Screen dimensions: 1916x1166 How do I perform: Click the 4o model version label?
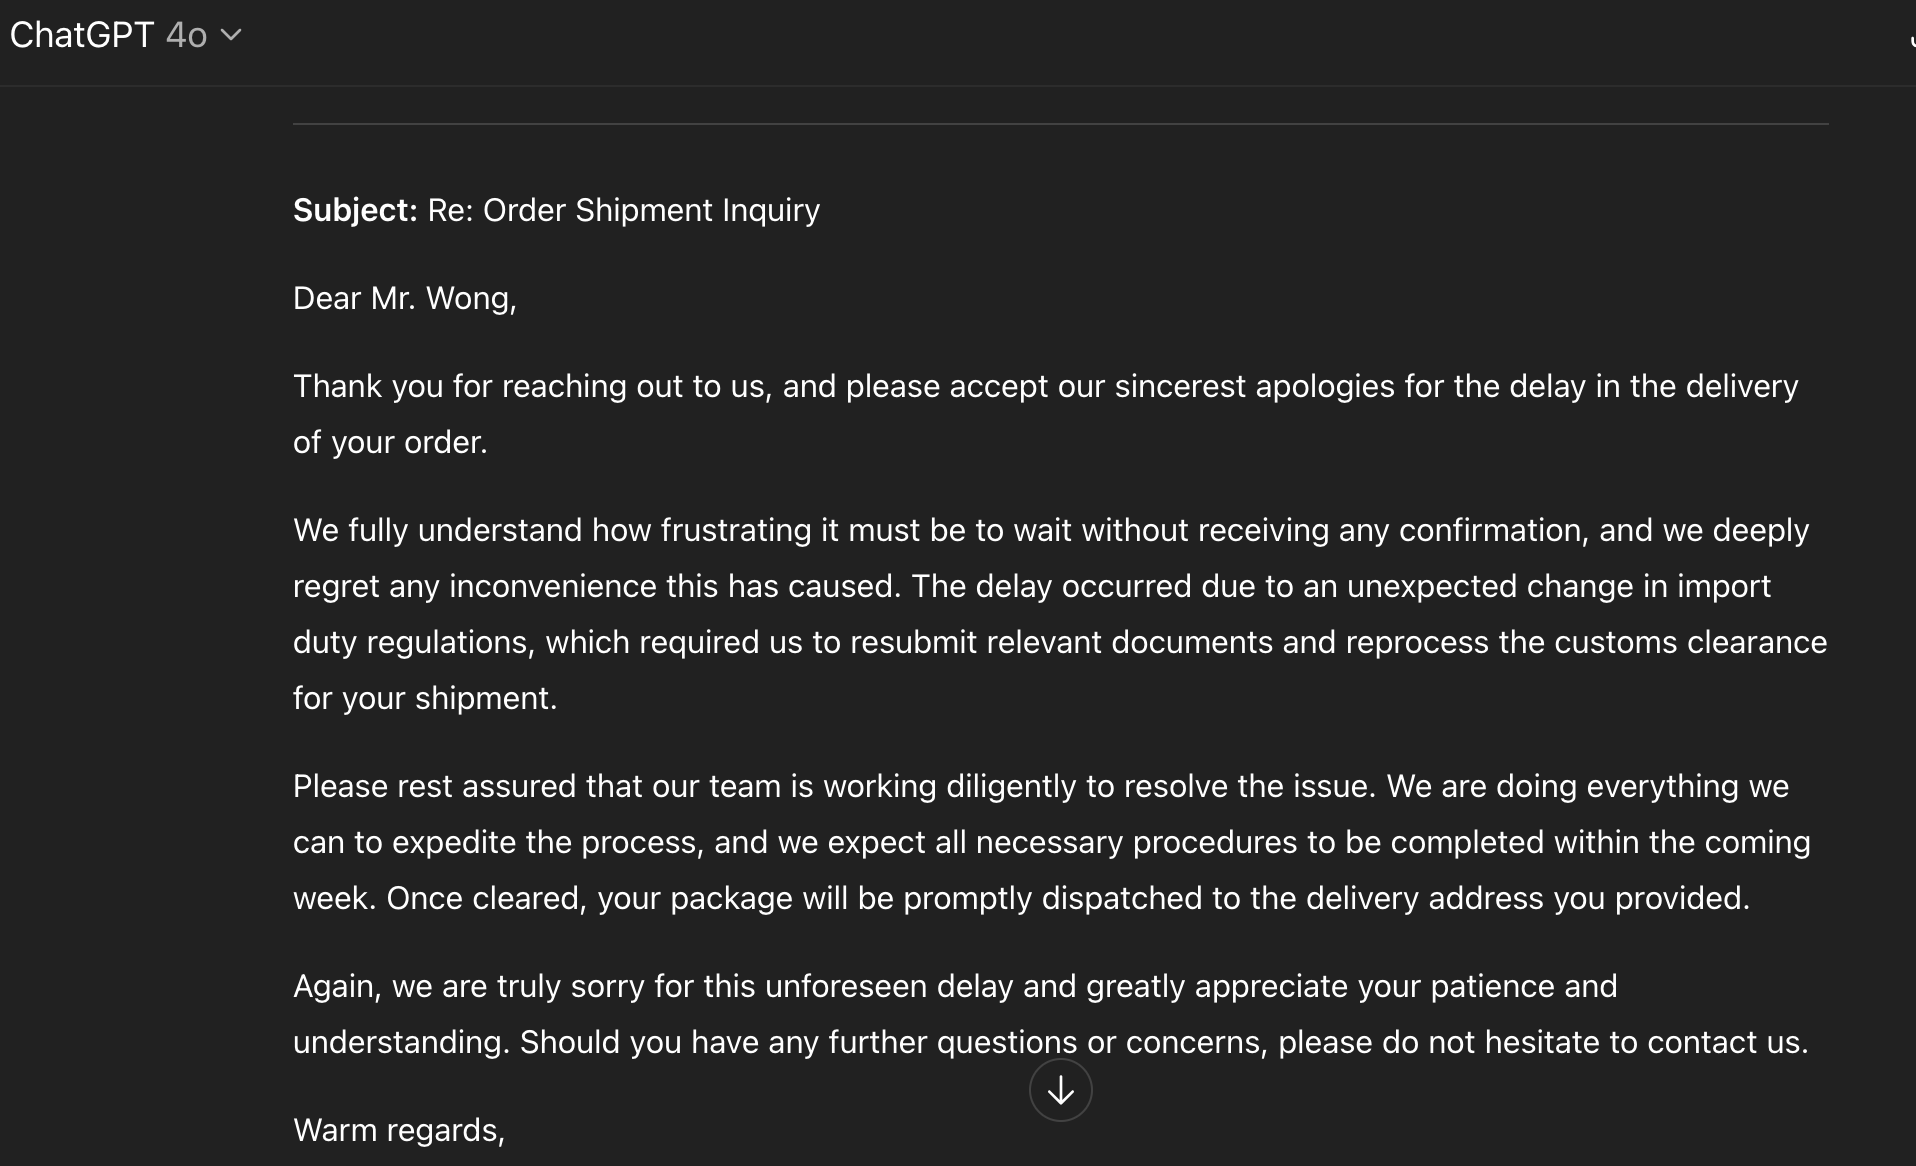pyautogui.click(x=186, y=35)
